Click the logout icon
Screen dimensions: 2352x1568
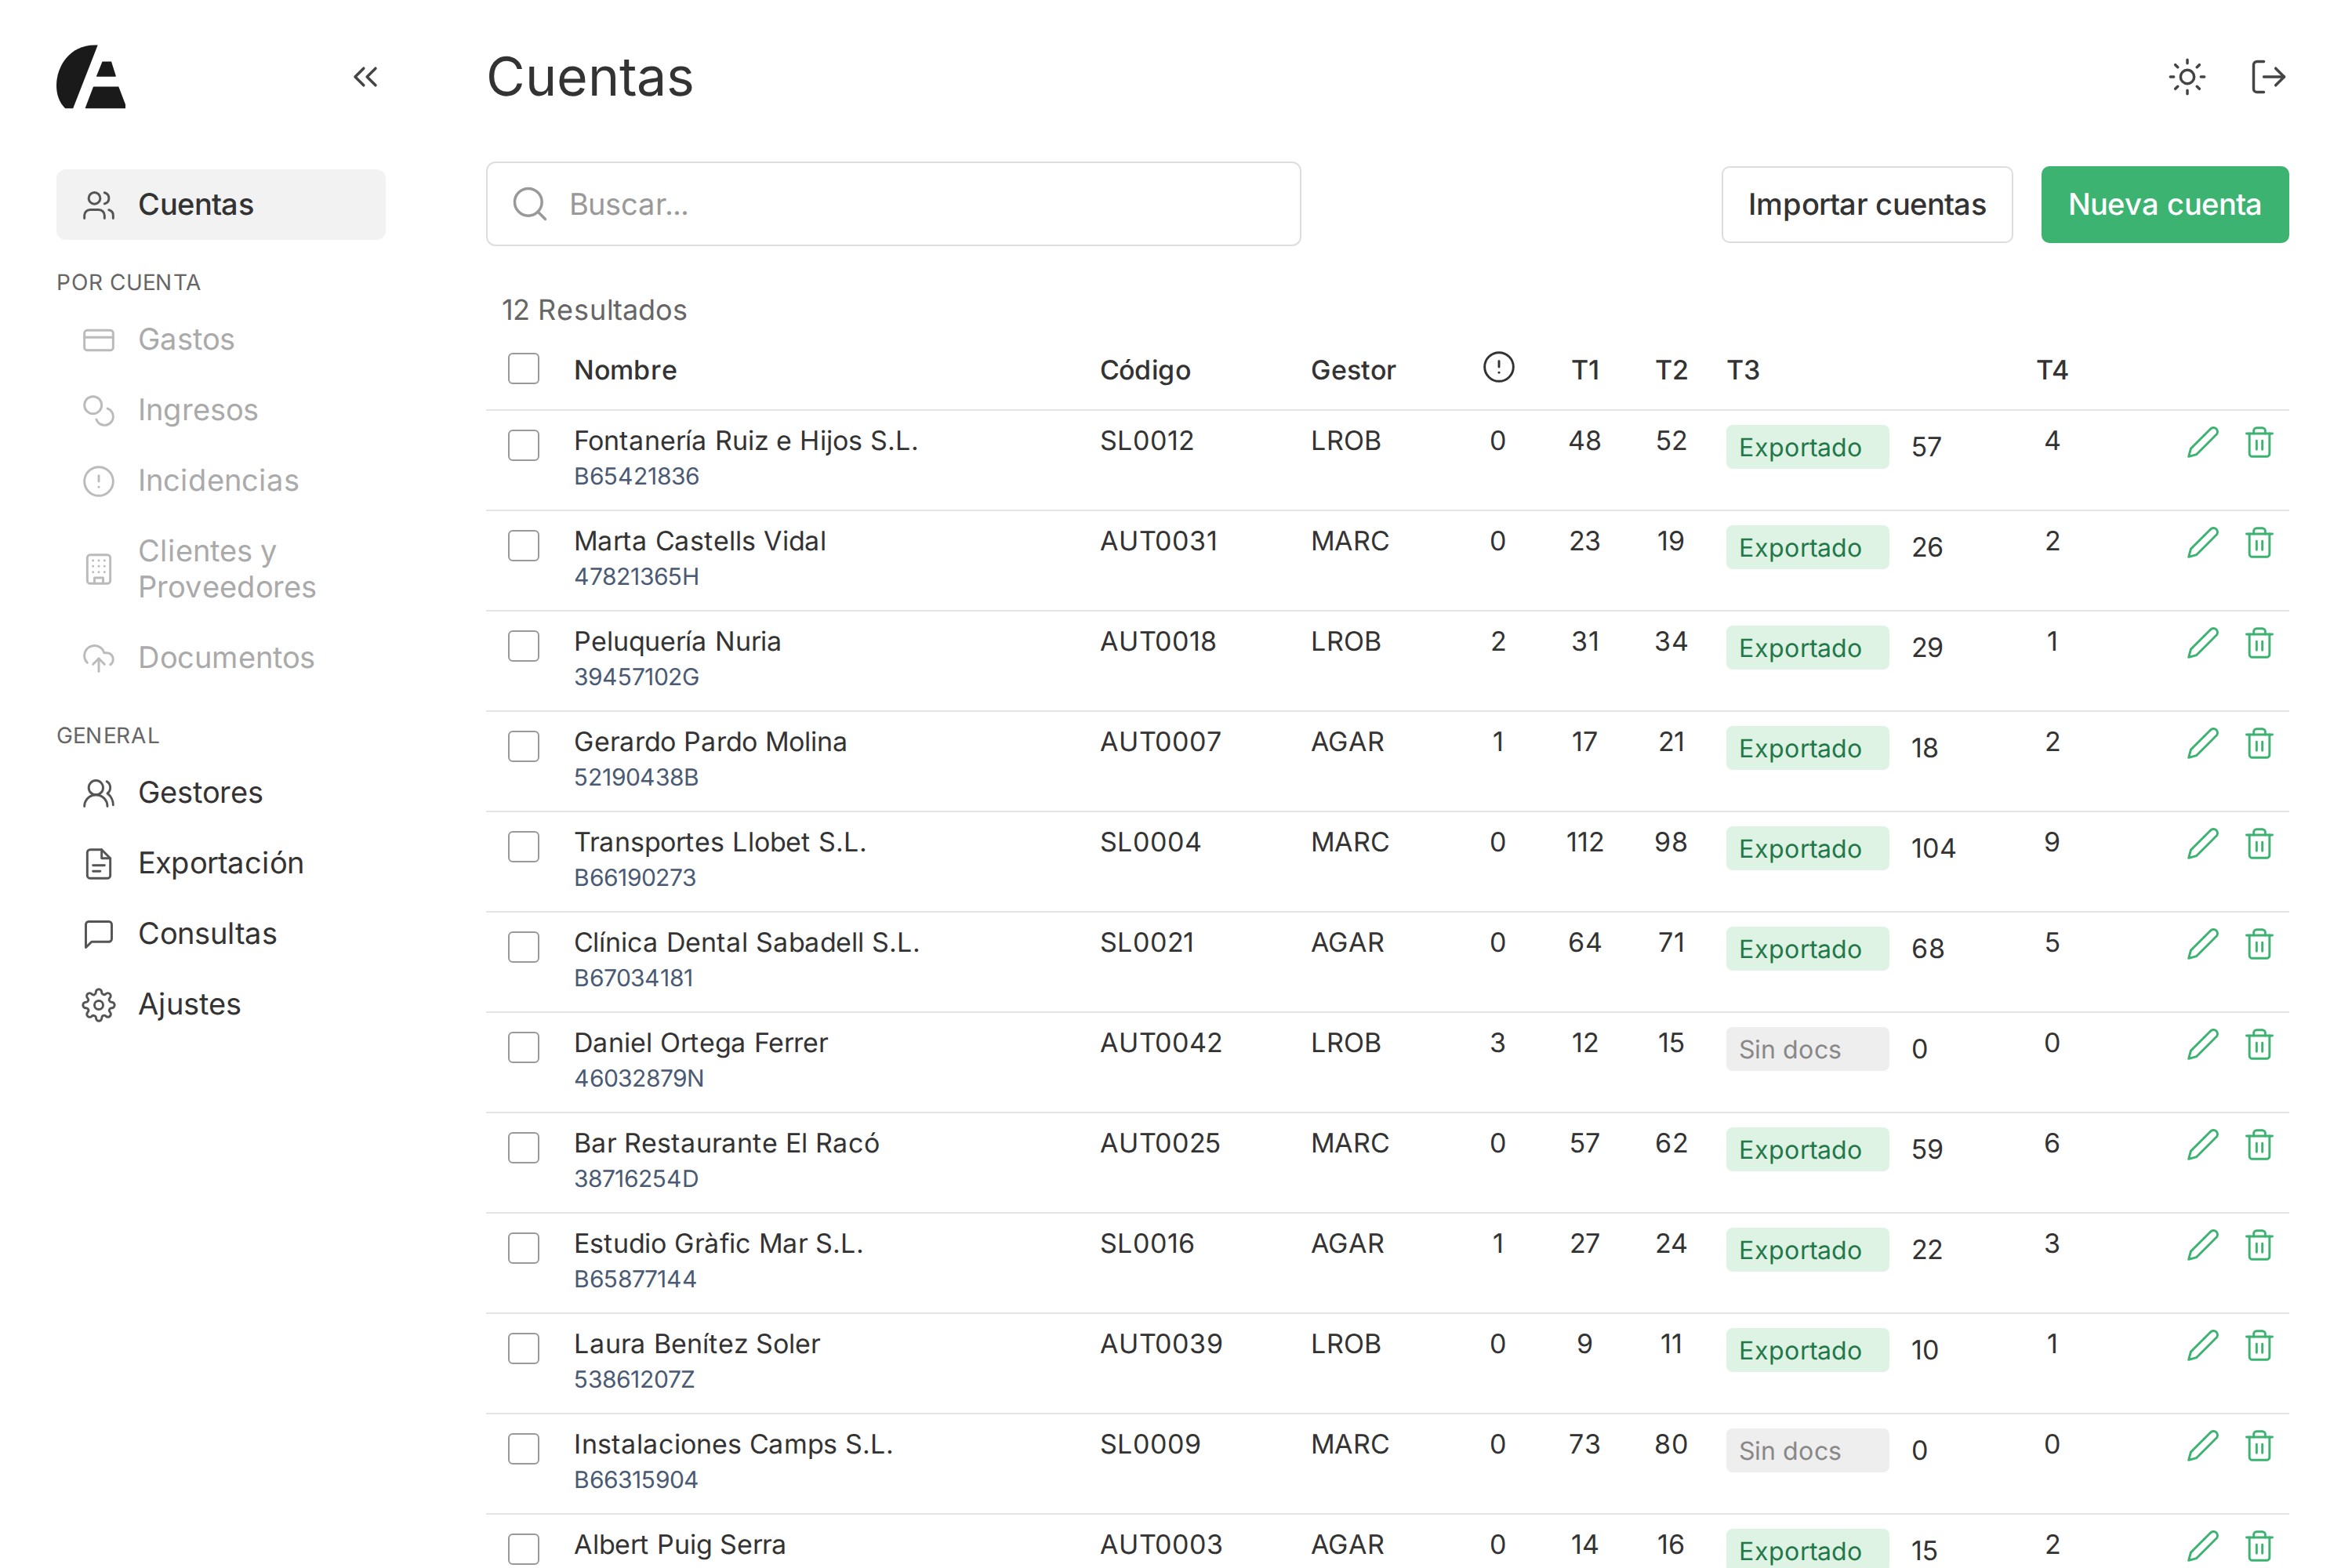(2268, 77)
